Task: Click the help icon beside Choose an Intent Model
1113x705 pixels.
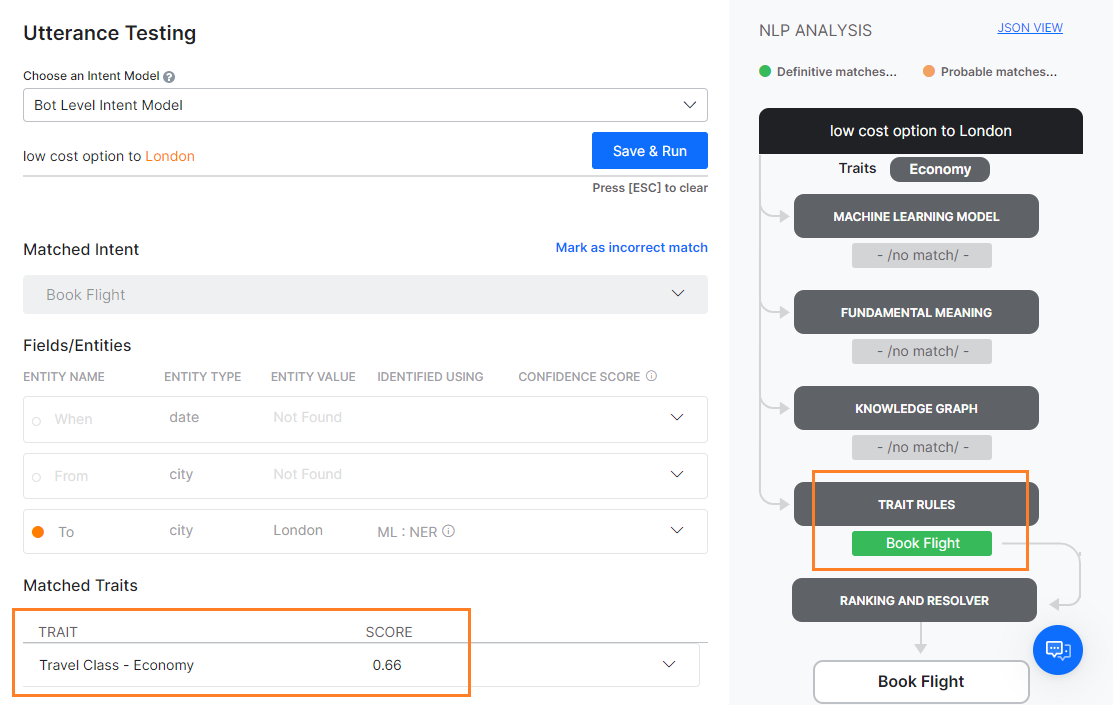Action: (x=169, y=77)
